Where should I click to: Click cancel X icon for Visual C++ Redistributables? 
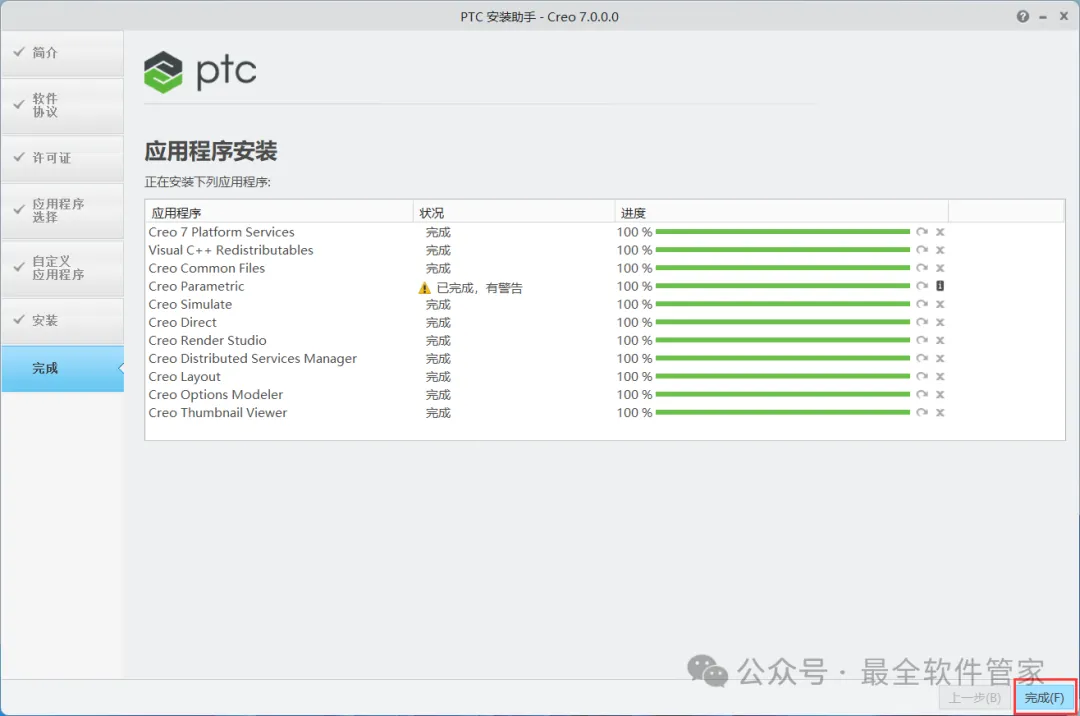(x=940, y=250)
